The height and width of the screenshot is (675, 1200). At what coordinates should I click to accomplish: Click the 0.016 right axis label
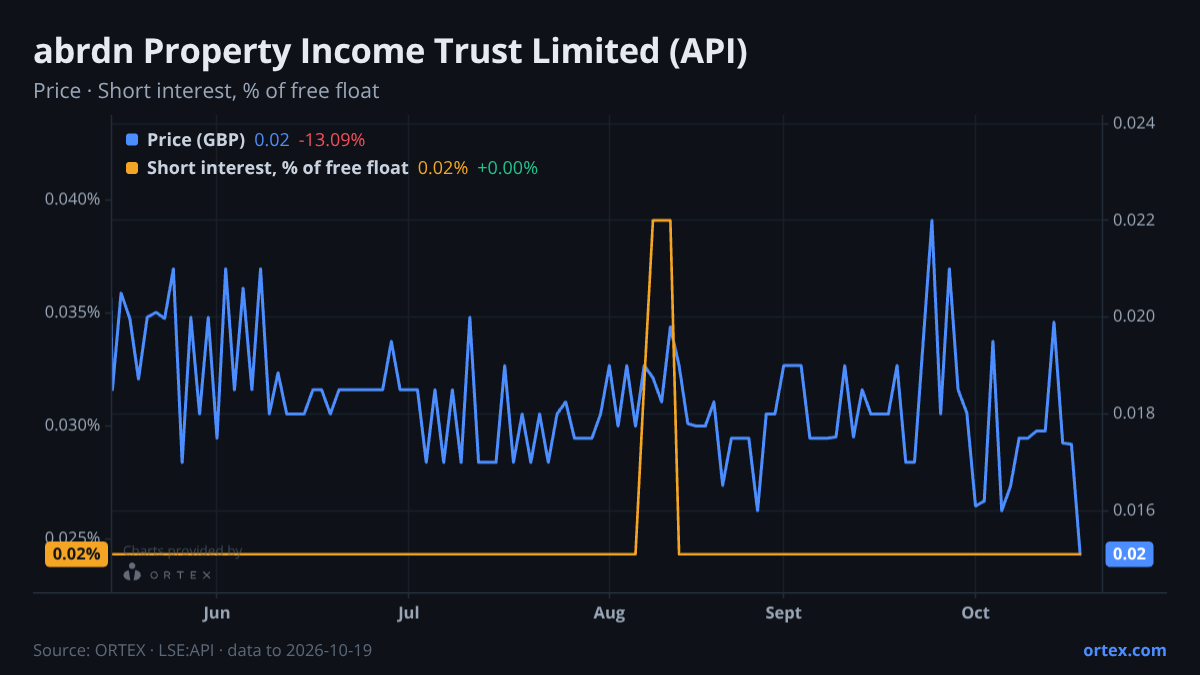[x=1135, y=510]
